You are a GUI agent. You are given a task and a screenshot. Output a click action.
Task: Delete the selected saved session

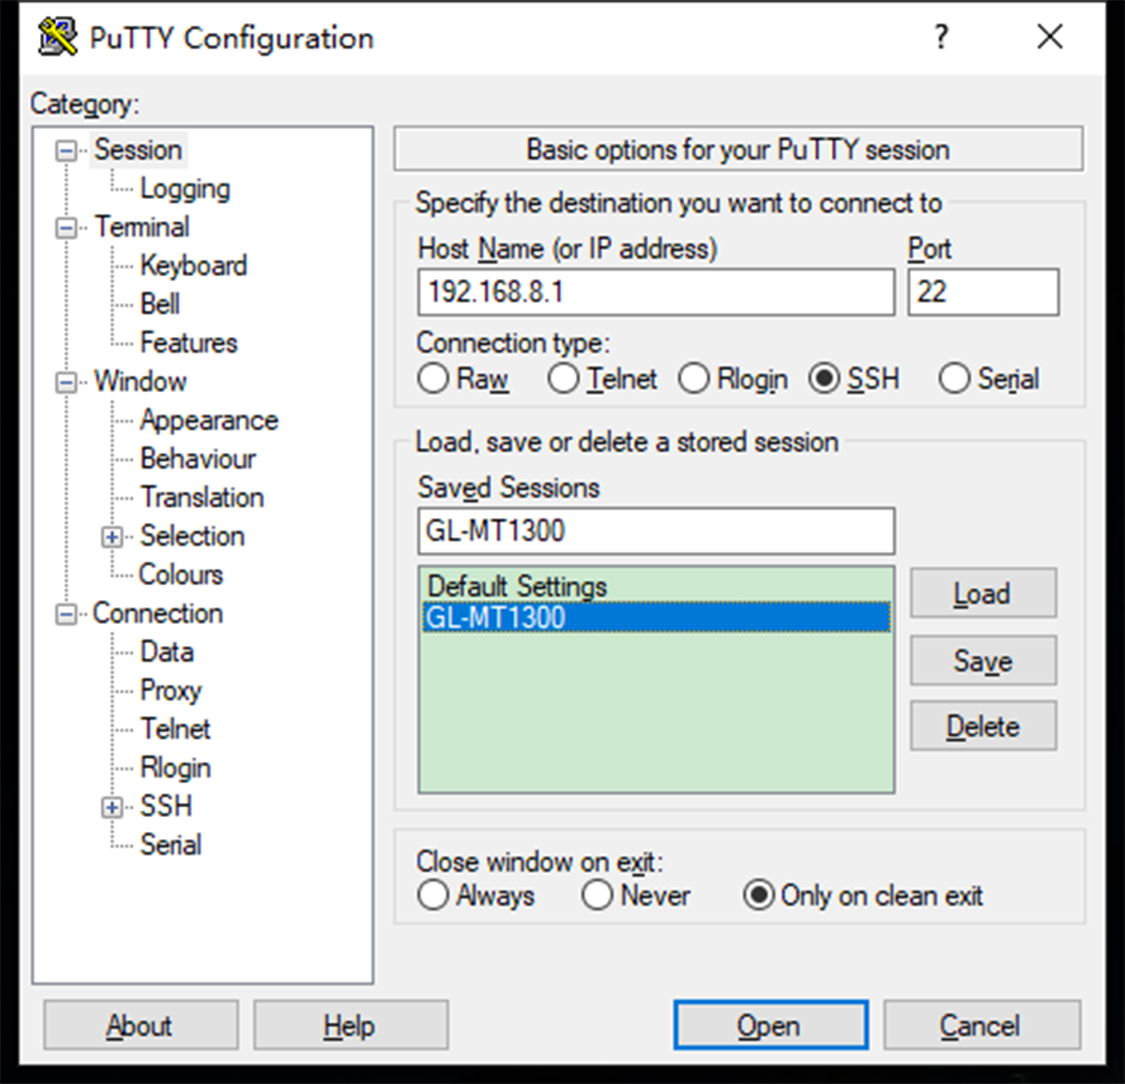click(x=982, y=726)
